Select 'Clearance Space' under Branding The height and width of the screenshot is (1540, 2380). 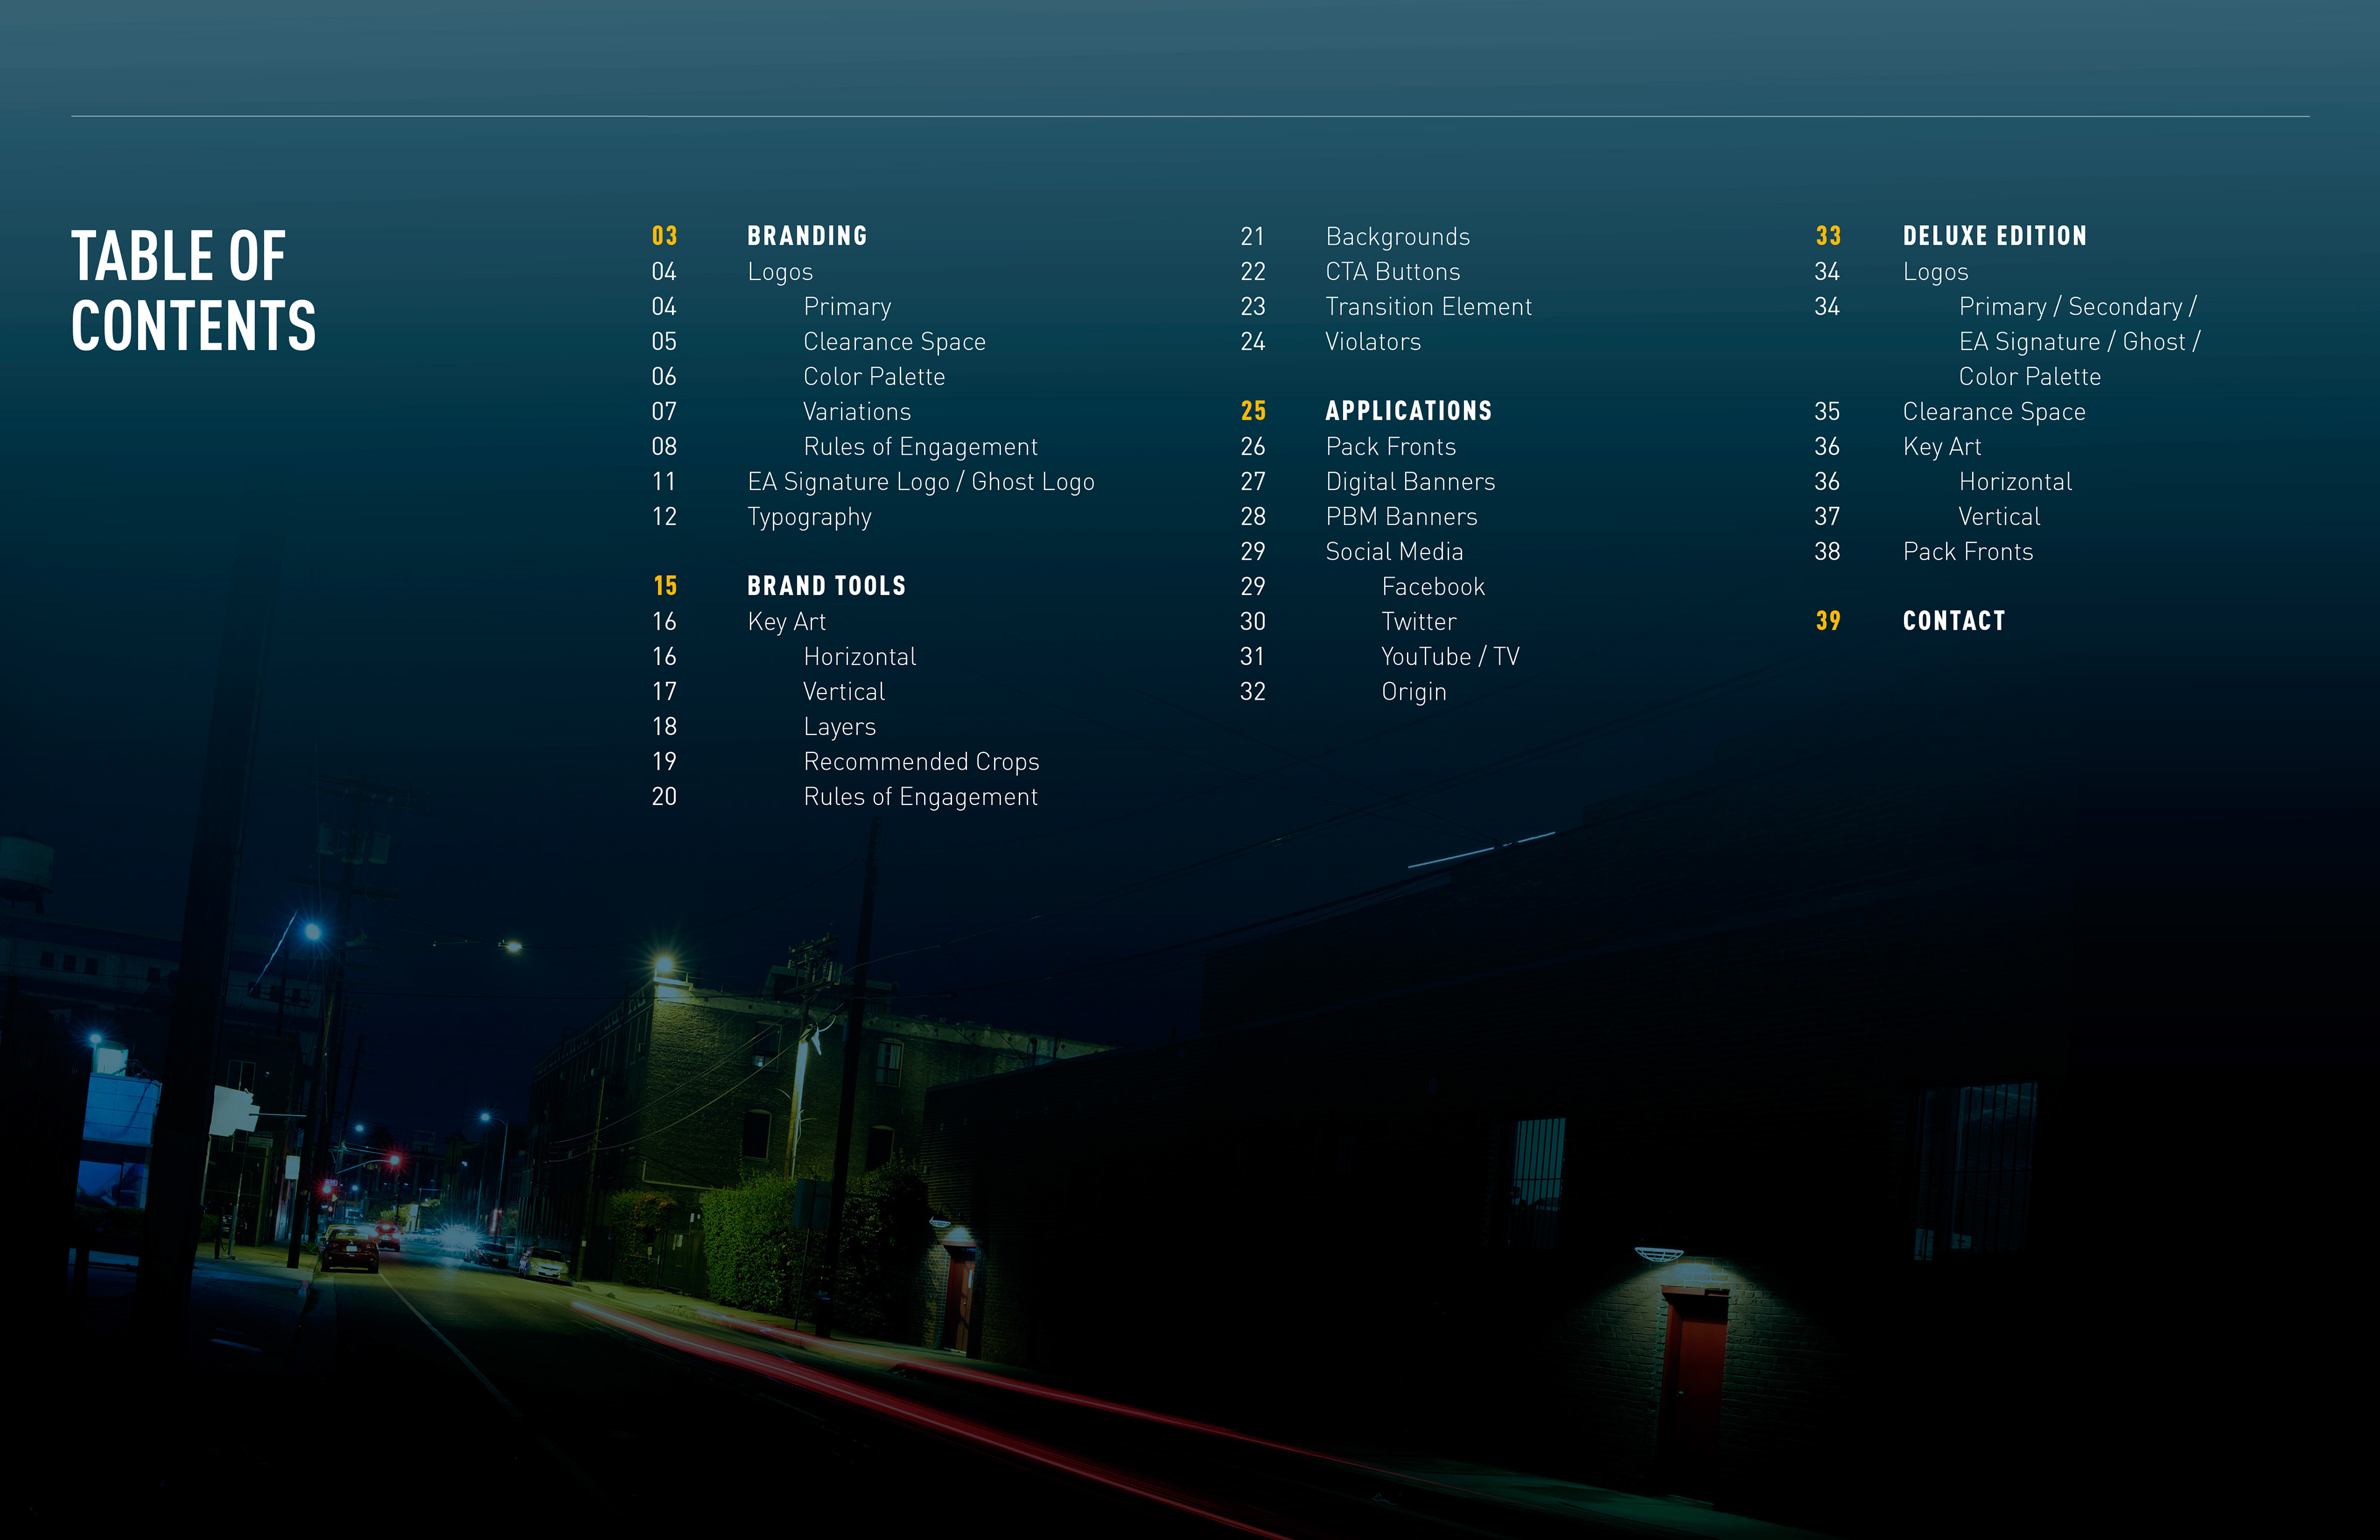tap(894, 342)
